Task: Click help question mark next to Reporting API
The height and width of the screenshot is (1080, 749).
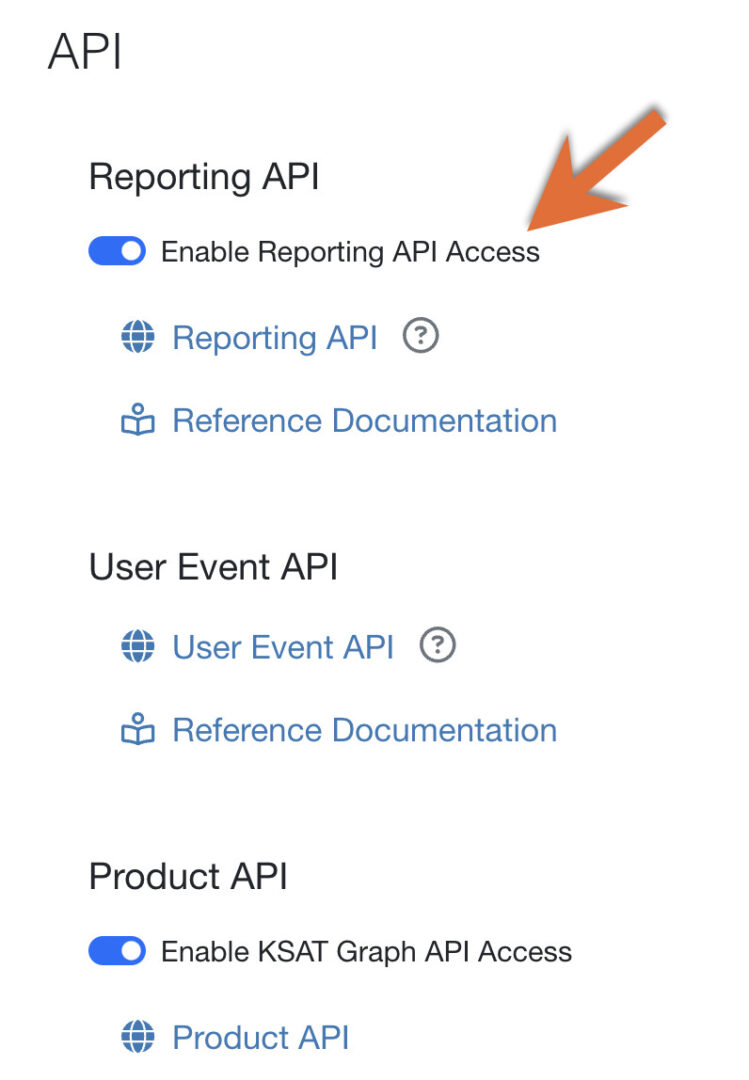Action: click(420, 335)
